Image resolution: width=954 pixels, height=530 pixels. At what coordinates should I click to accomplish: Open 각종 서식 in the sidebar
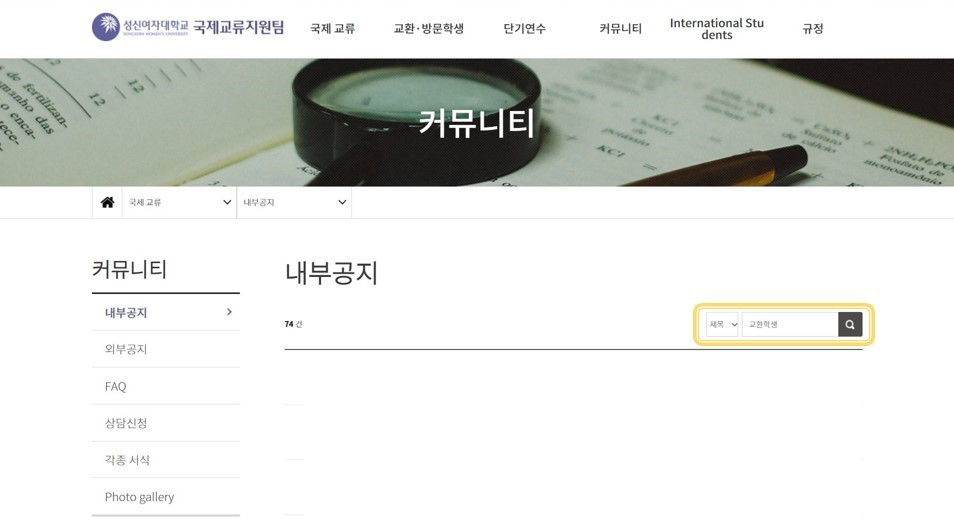tap(165, 460)
